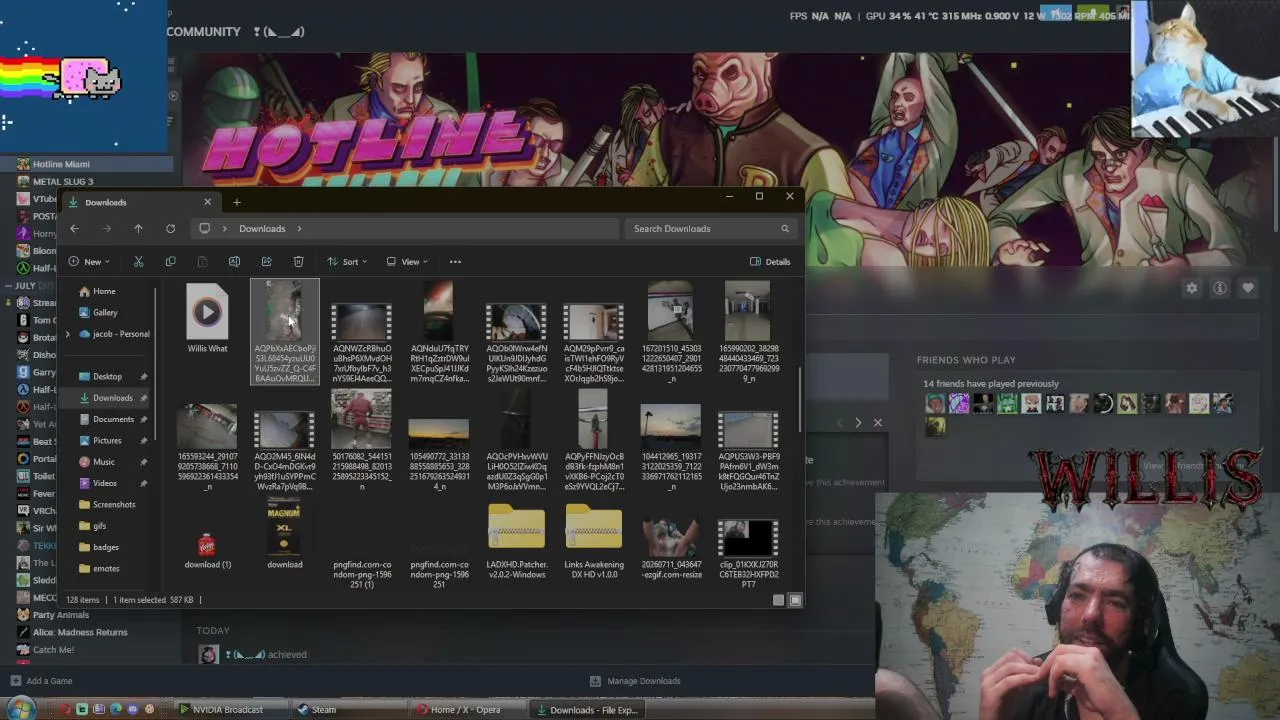Expand breadcrumb chevron after Downloads
Viewport: 1280px width, 720px height.
tap(298, 229)
